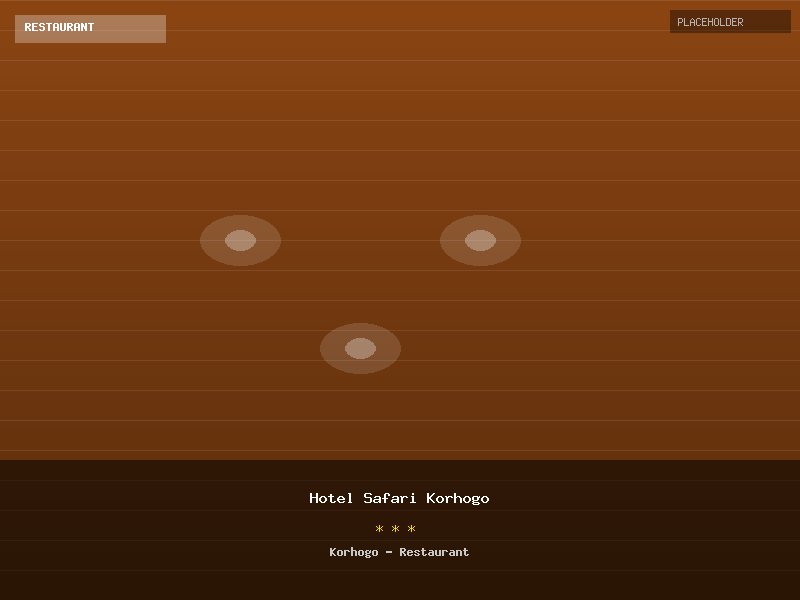Click the middle yellow rating star
Image resolution: width=800 pixels, height=600 pixels.
click(396, 529)
